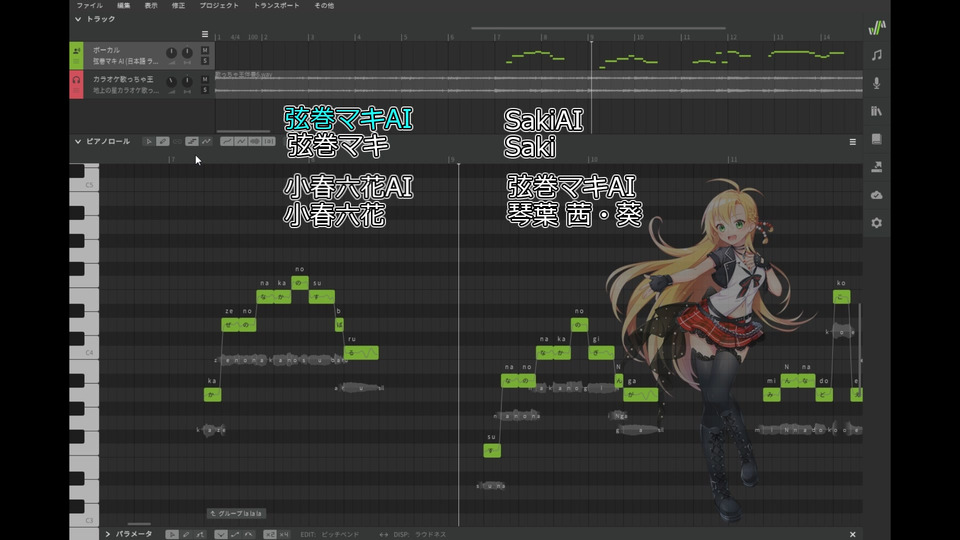Open the EDIT ピッチベンド parameter dropdown
The image size is (960, 540).
coord(340,534)
